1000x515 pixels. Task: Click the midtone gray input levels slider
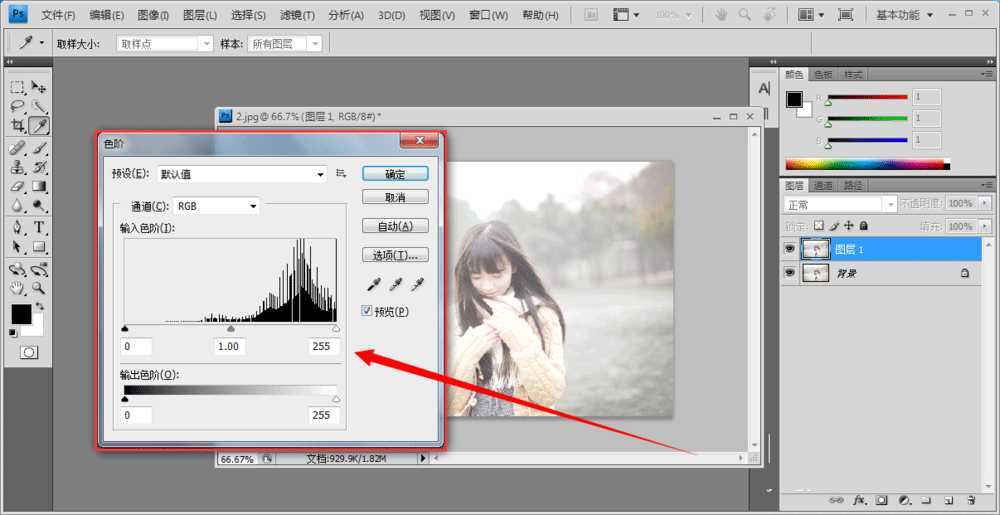tap(231, 328)
